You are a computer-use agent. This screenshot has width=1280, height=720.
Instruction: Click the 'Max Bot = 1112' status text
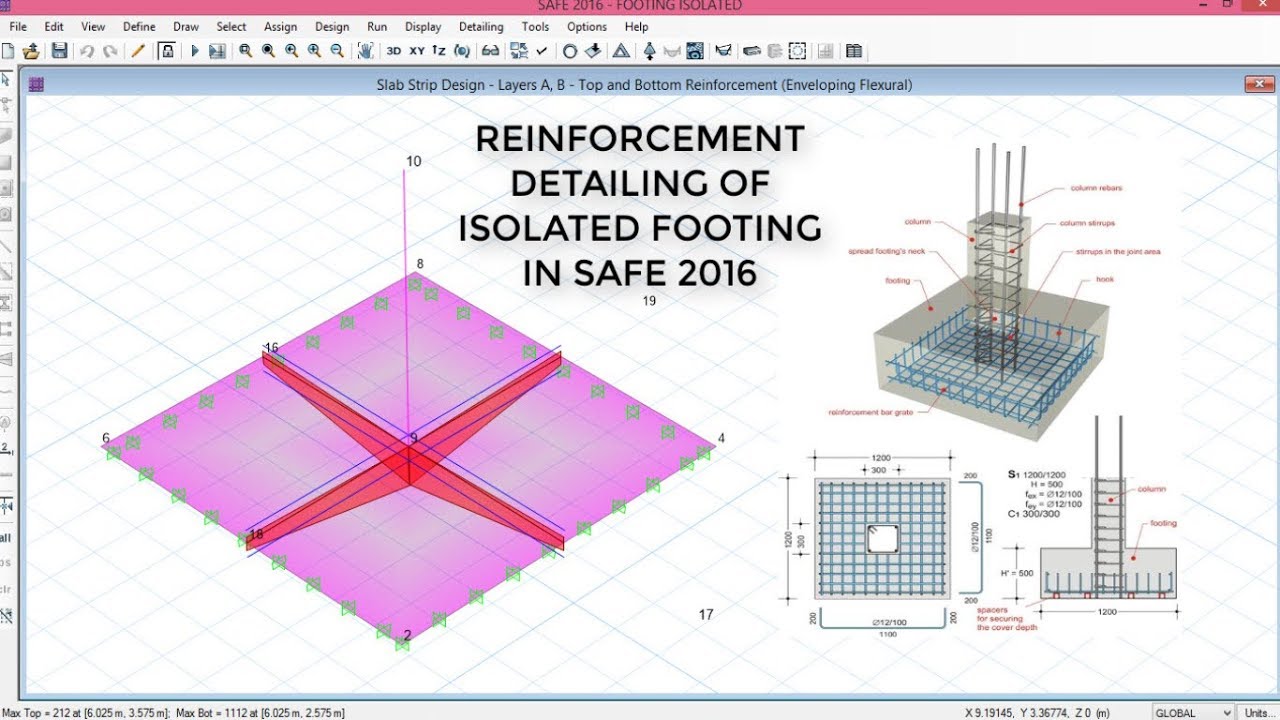[260, 713]
